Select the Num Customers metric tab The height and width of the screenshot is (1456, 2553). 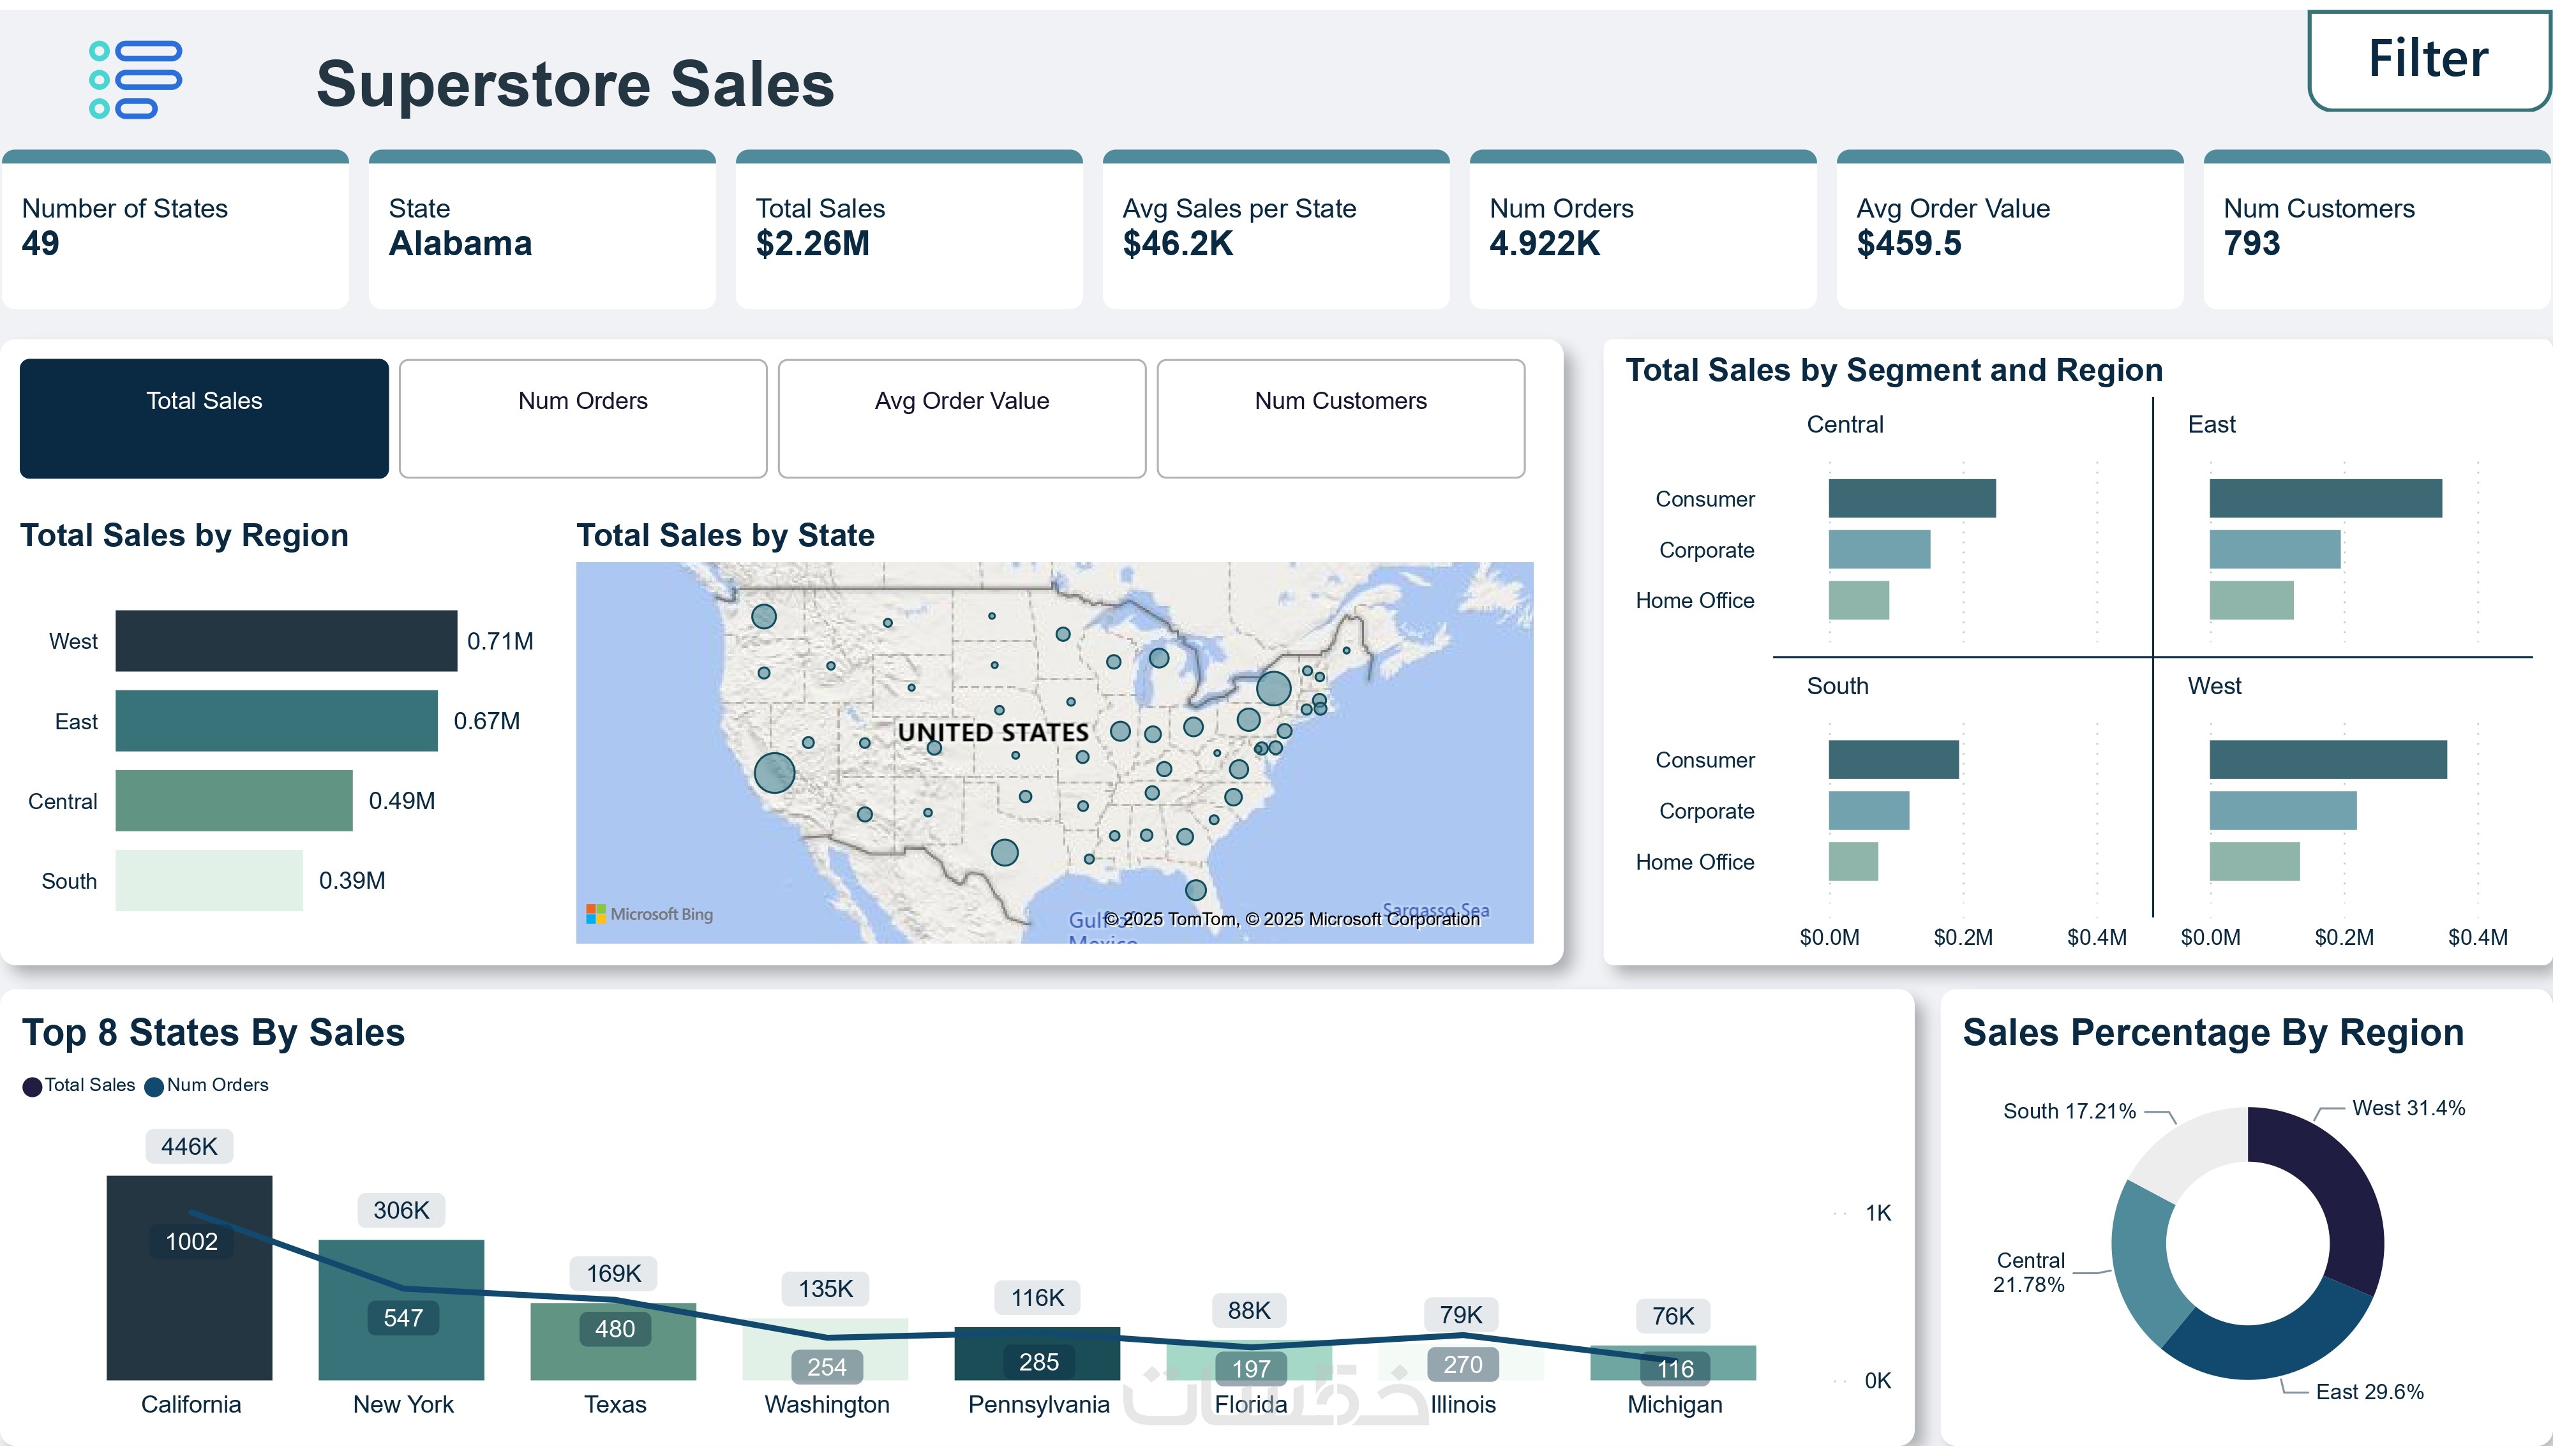[1340, 418]
